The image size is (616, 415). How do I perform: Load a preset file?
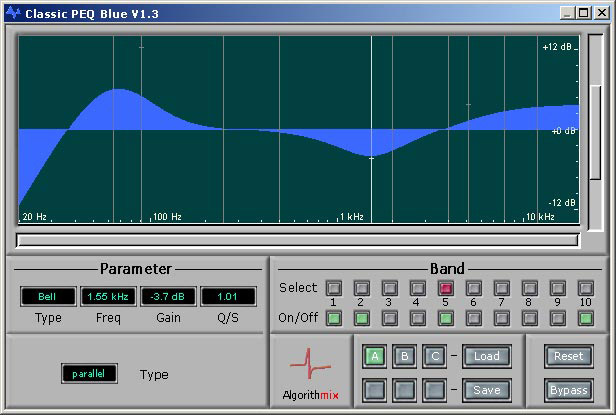coord(487,356)
